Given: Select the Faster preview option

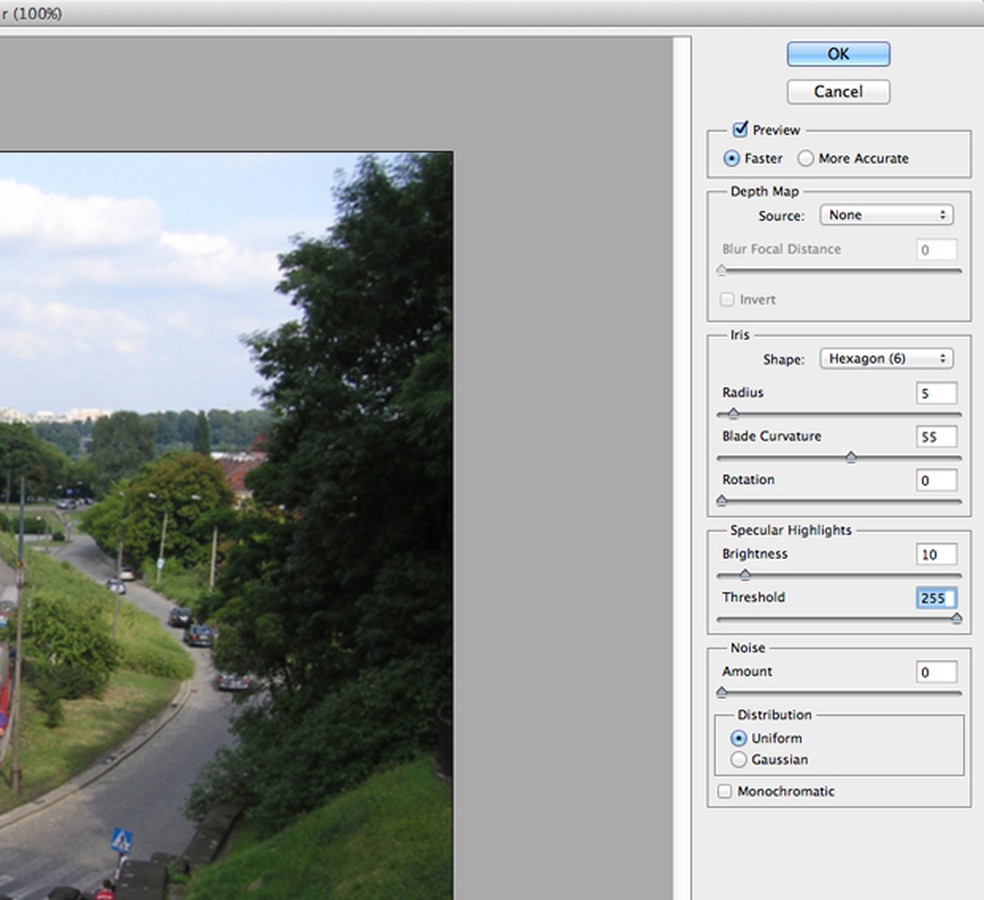Looking at the screenshot, I should click(732, 158).
